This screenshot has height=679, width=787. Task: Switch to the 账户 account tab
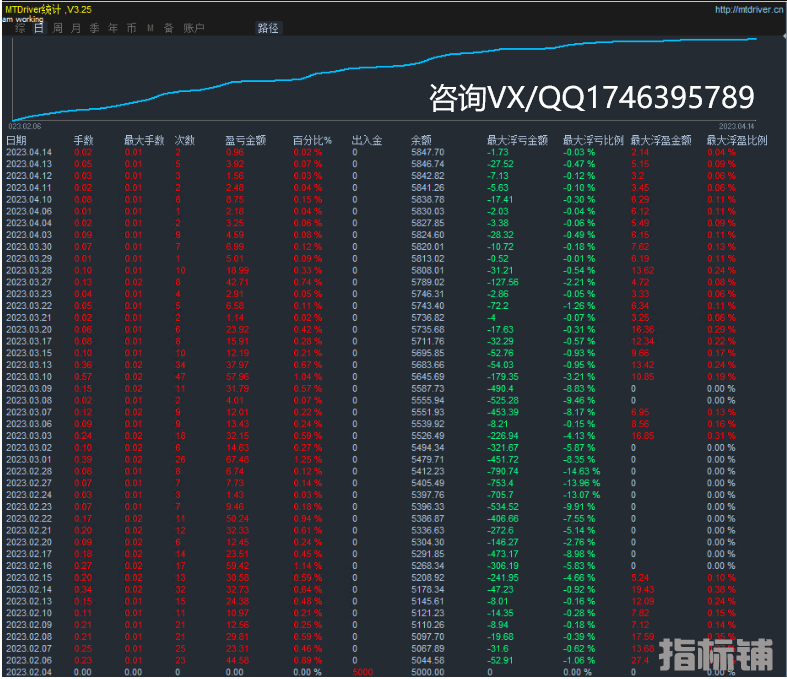(194, 29)
